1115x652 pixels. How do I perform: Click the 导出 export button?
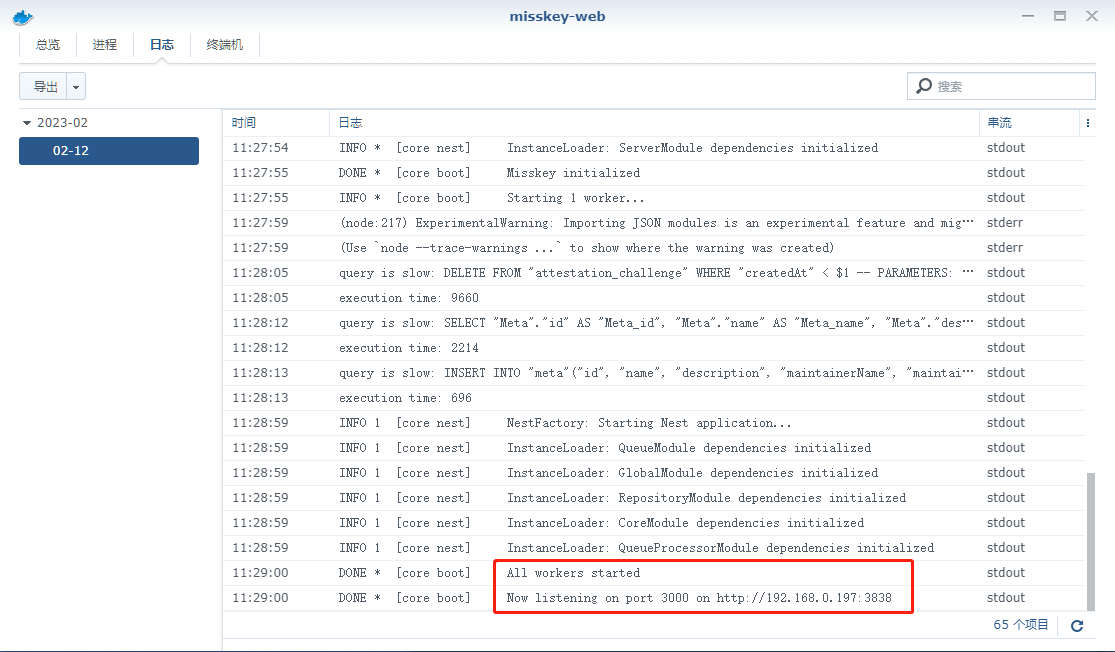coord(43,86)
